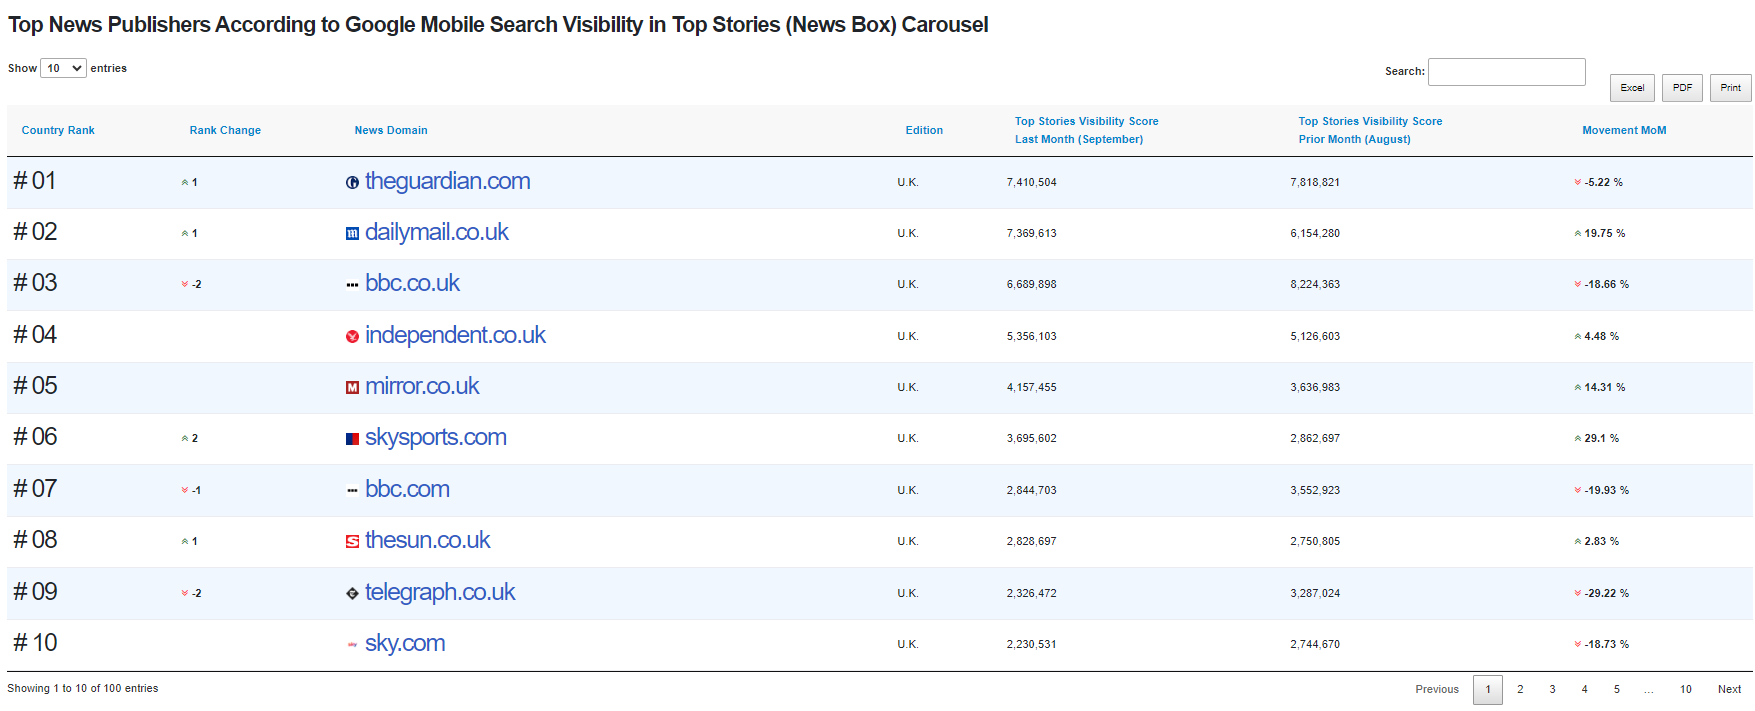The height and width of the screenshot is (711, 1755).
Task: Open the telegraph.co.uk domain link
Action: tap(440, 592)
